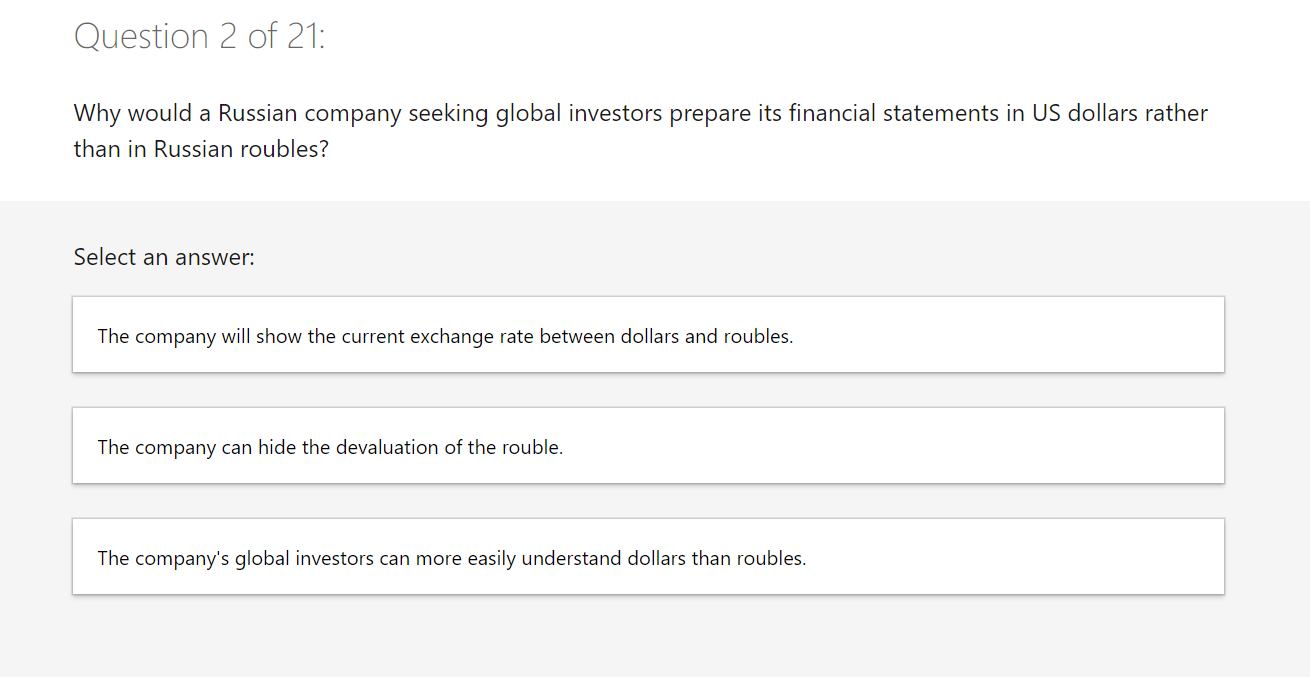Mark 'can hide the devaluation of the rouble' answer

[x=330, y=447]
